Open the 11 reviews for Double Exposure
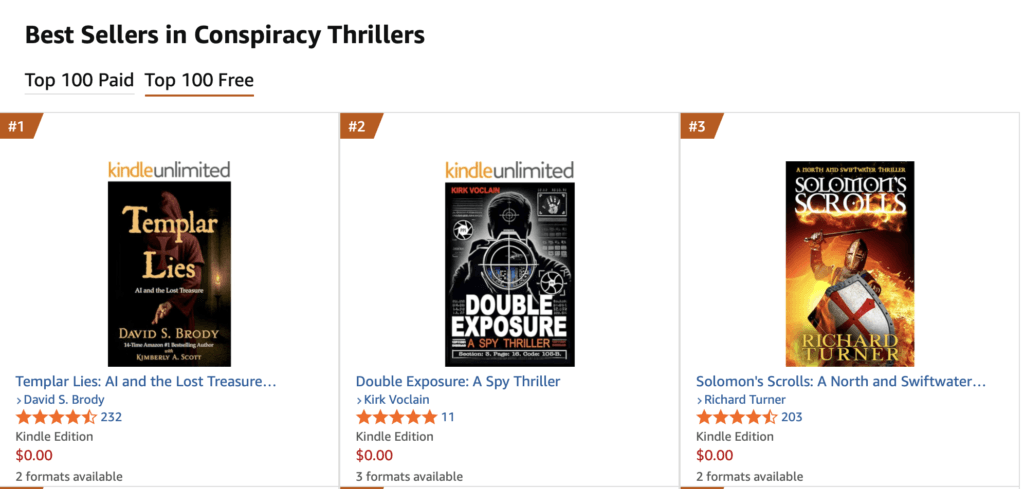 coord(448,417)
